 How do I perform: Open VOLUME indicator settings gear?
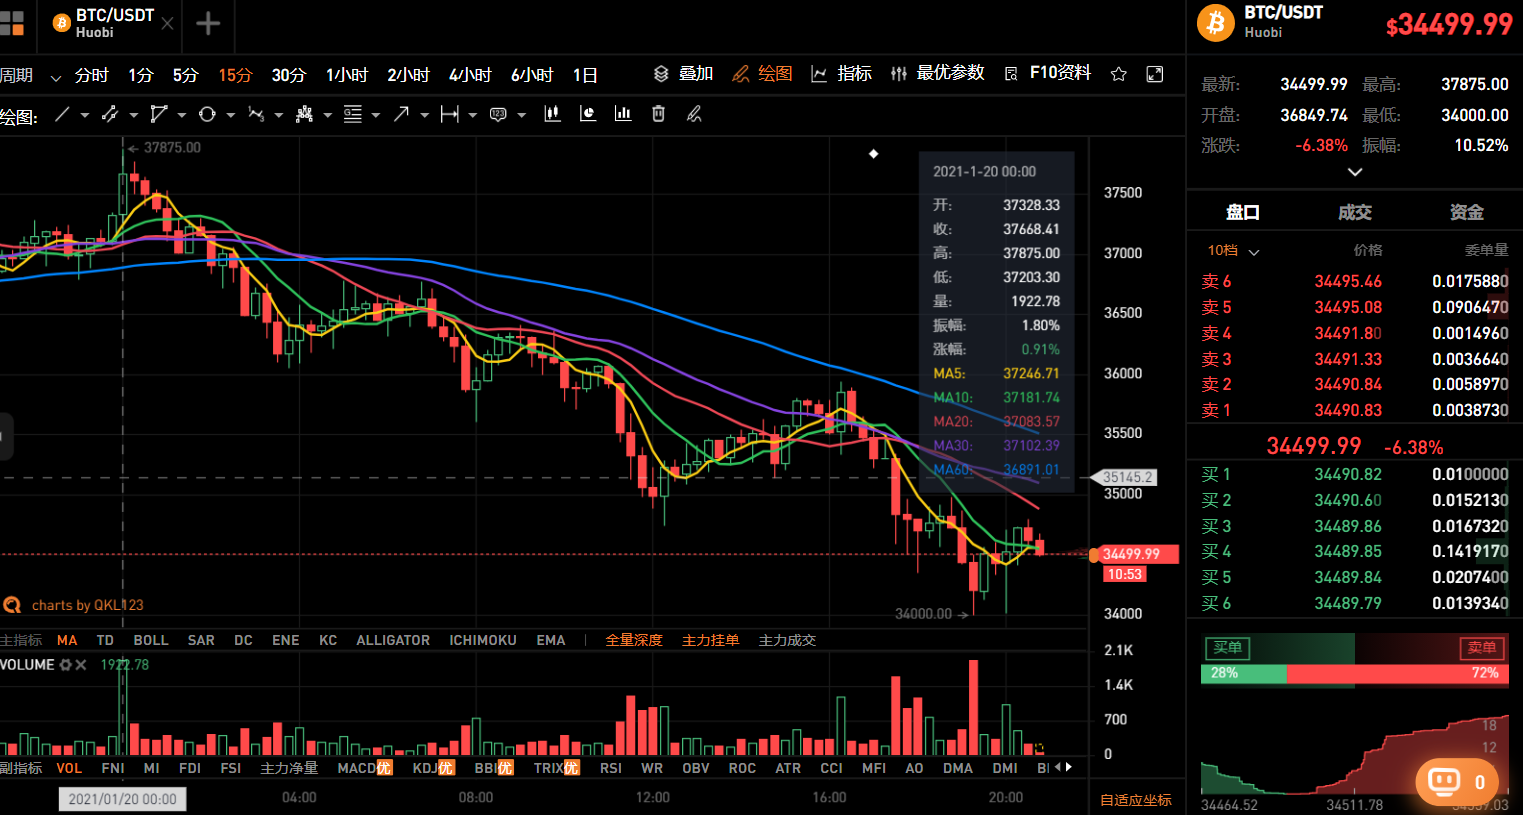(66, 665)
